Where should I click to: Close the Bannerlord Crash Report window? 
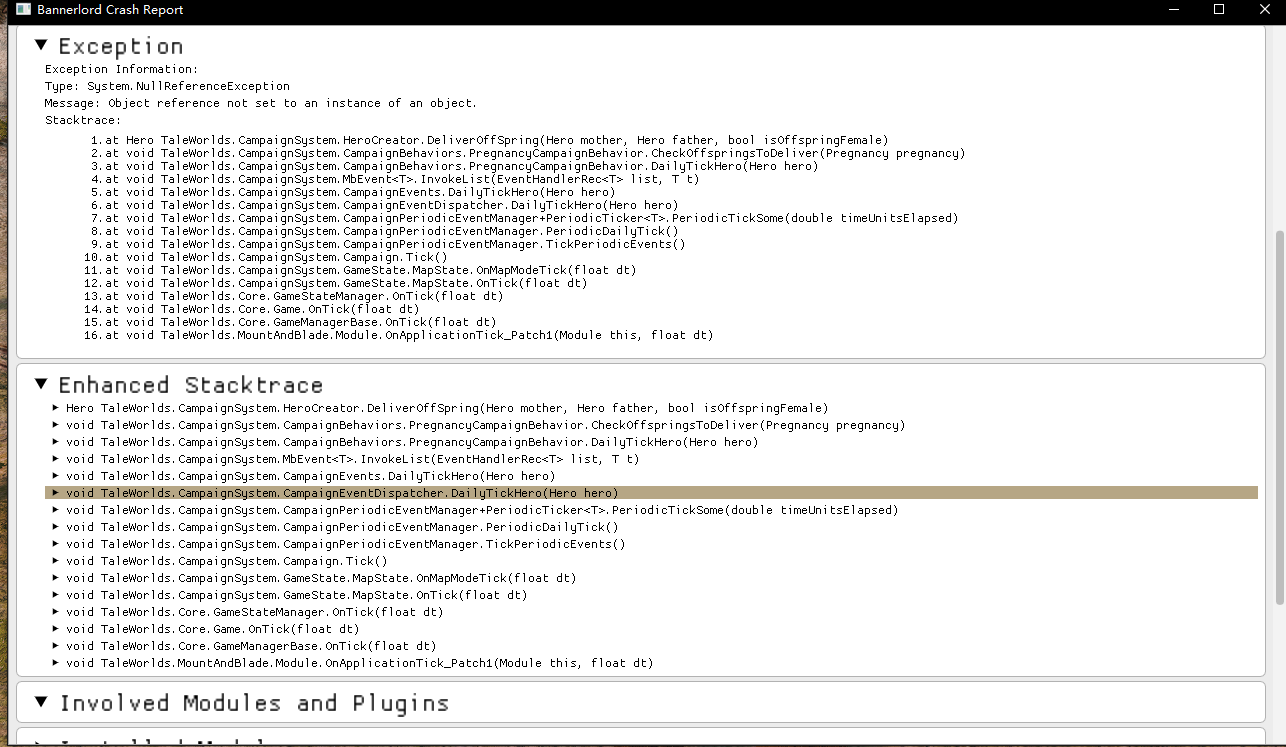tap(1264, 9)
